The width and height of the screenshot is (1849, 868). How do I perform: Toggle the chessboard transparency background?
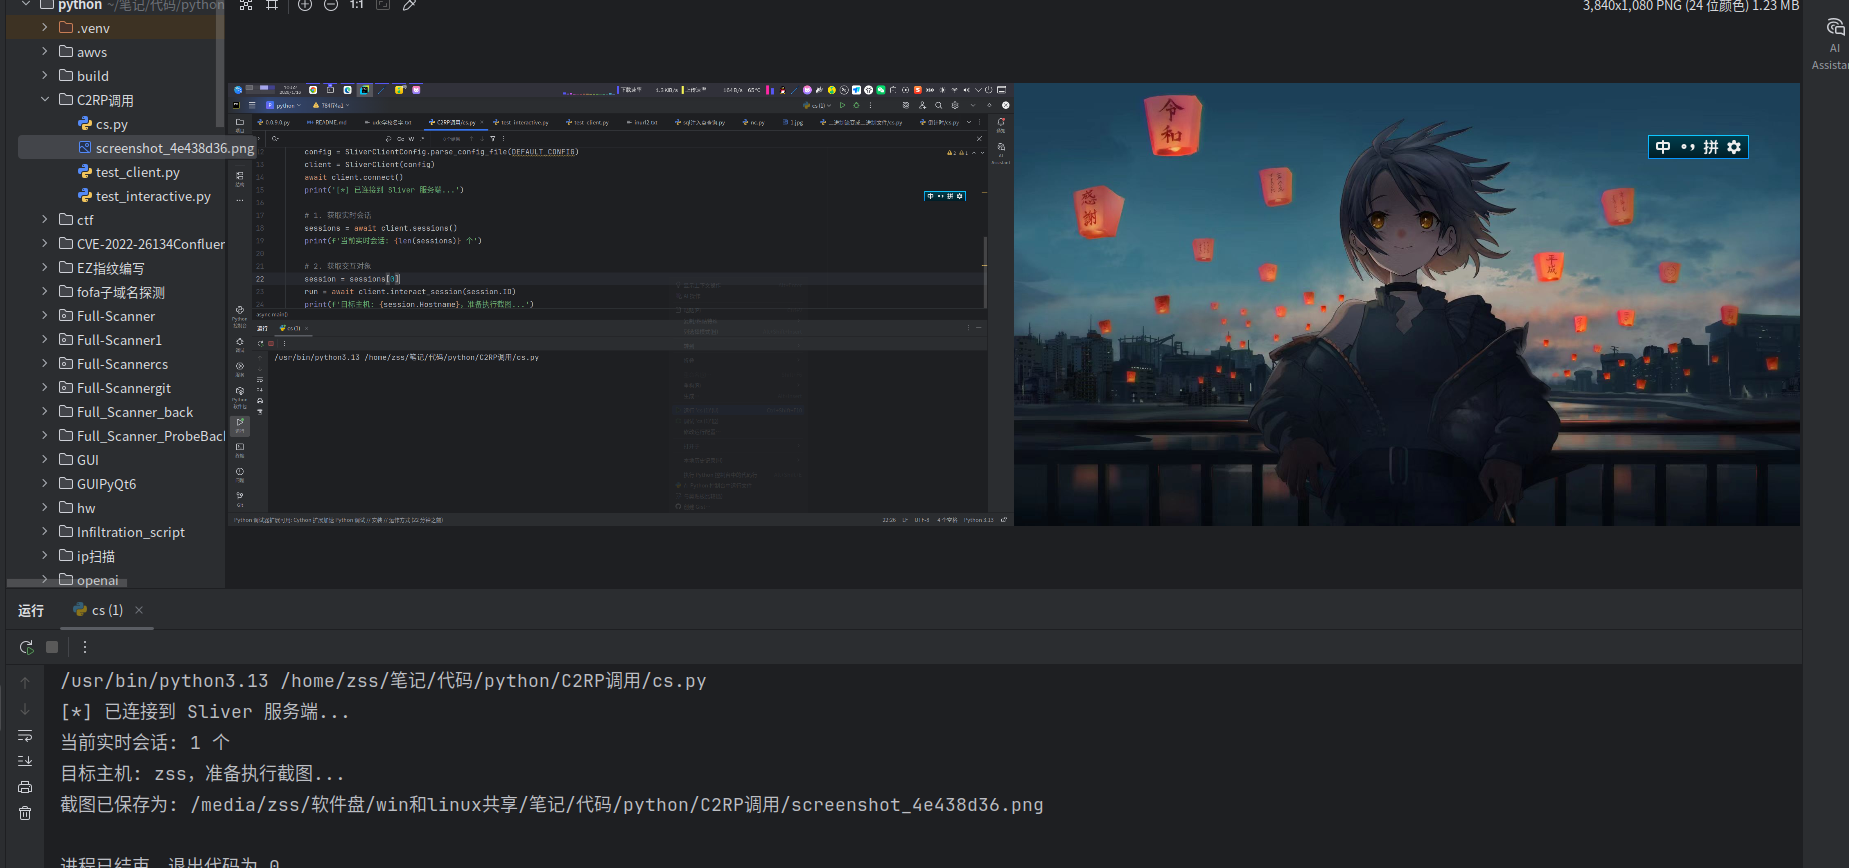[246, 5]
